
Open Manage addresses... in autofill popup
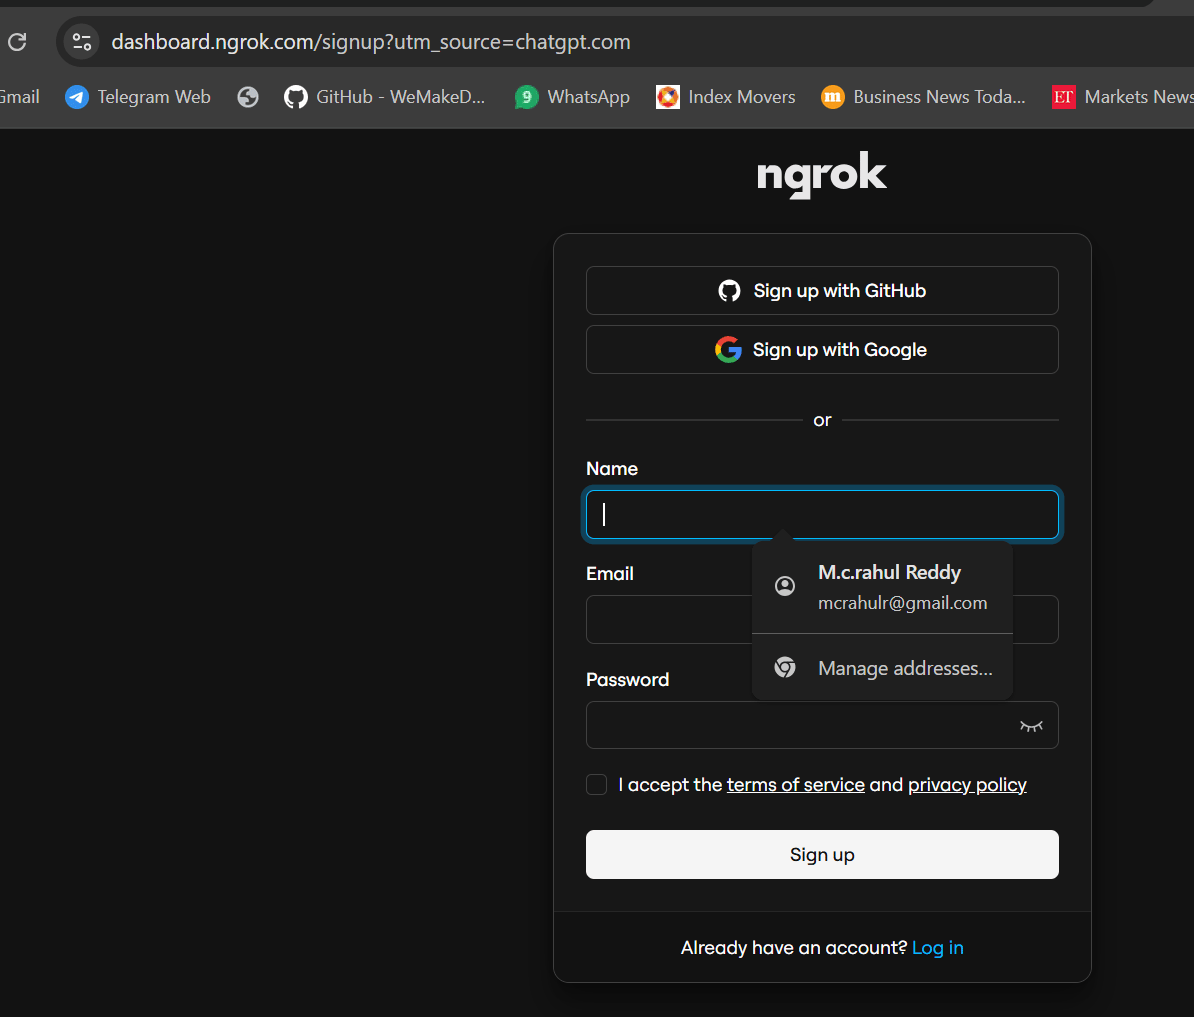[x=882, y=668]
